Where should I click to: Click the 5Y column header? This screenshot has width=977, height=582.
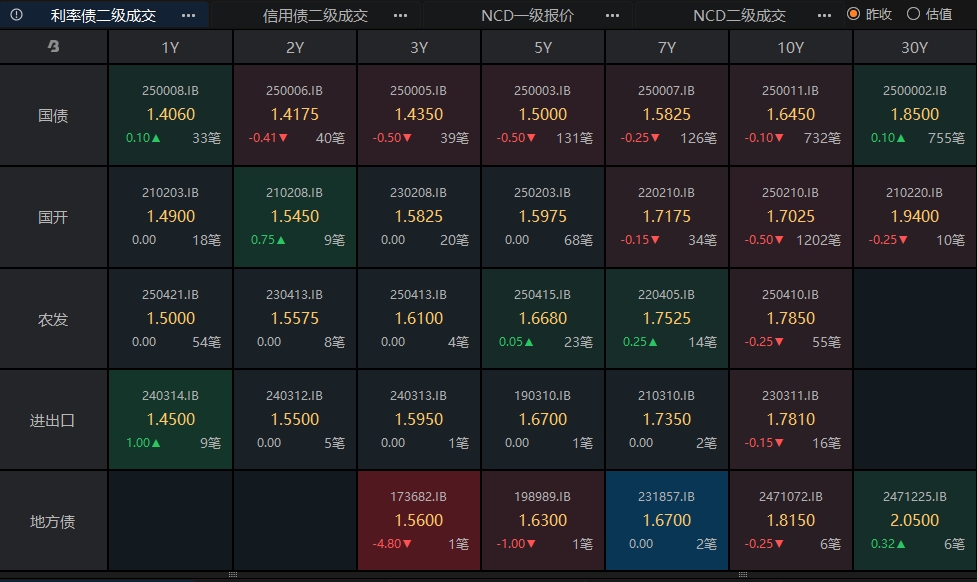pos(543,47)
